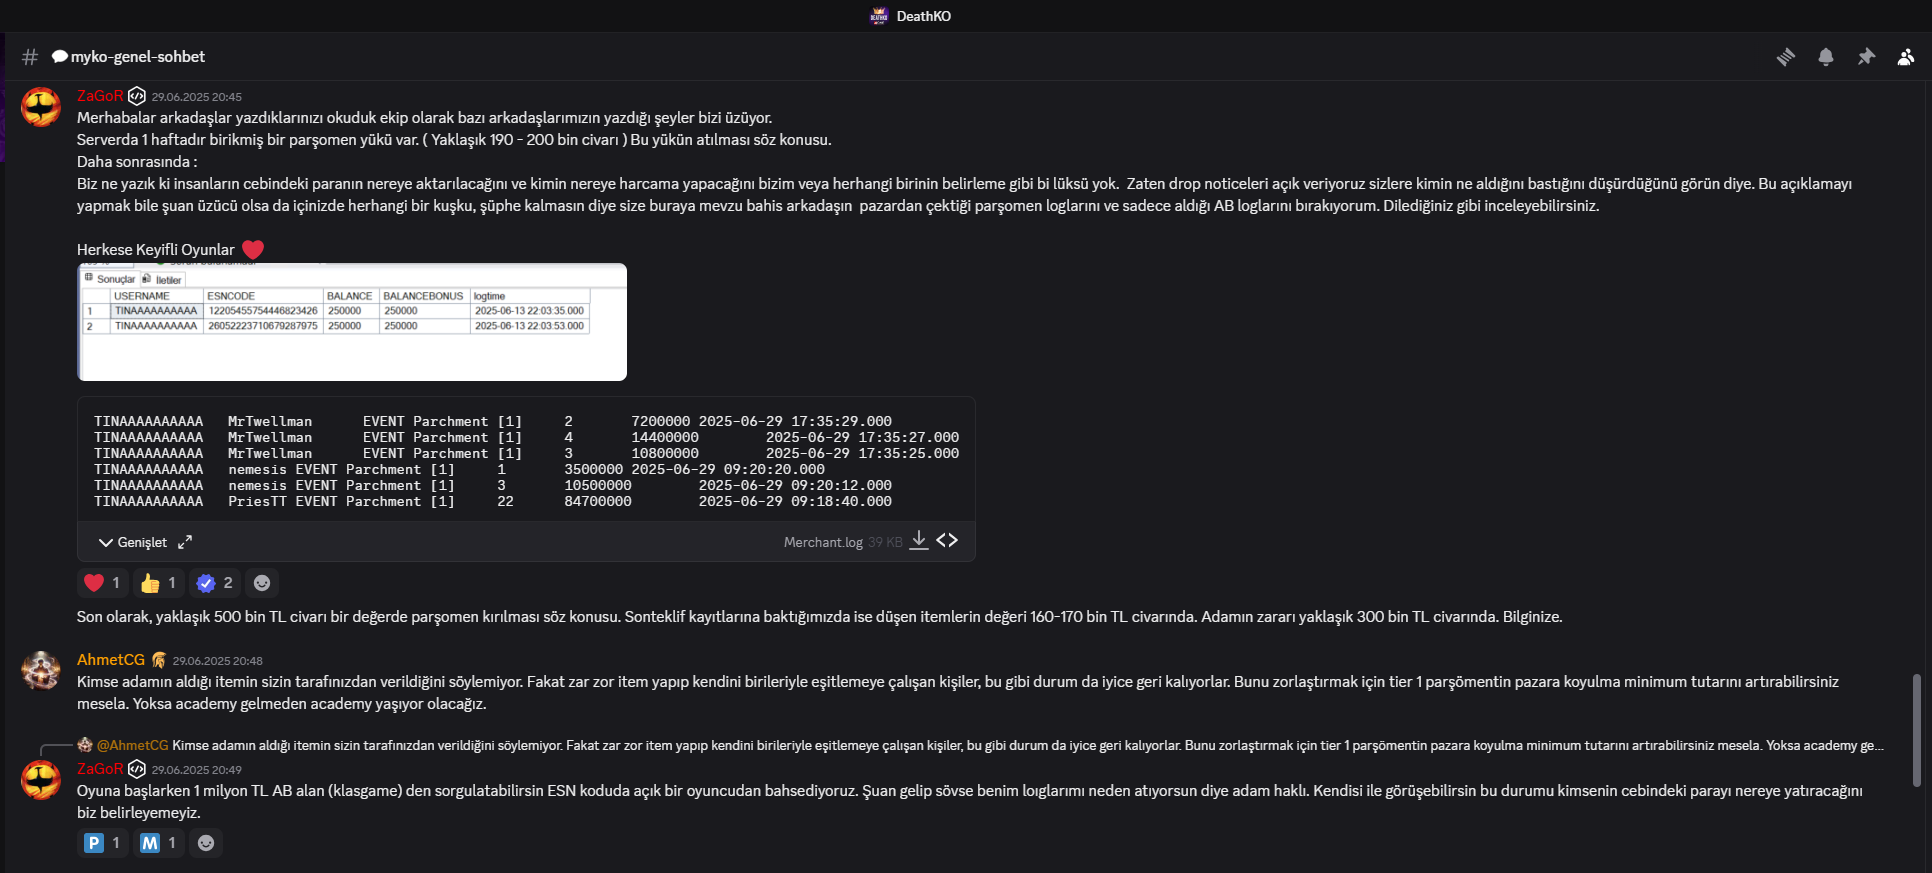Add reaction to ZaGoR's first message
The height and width of the screenshot is (873, 1932).
click(262, 583)
